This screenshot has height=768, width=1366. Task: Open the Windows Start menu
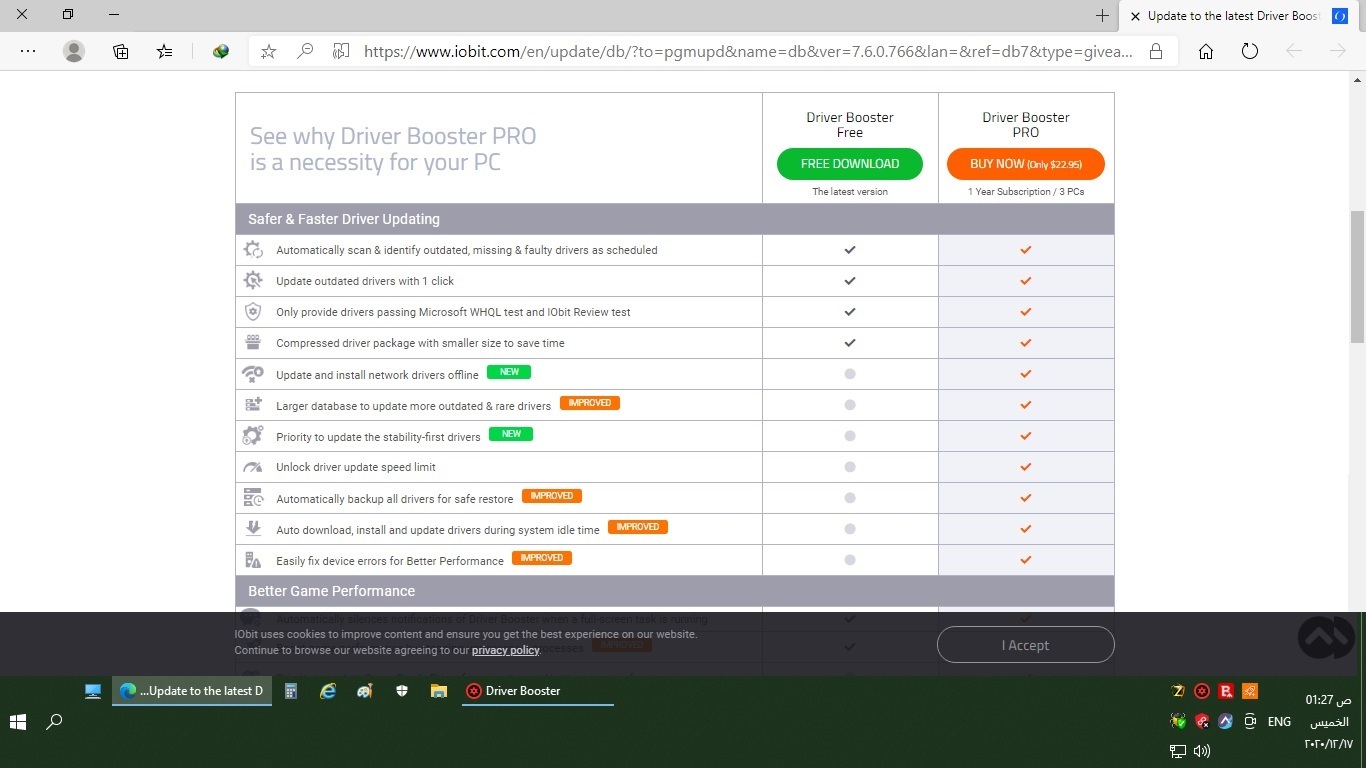[18, 721]
